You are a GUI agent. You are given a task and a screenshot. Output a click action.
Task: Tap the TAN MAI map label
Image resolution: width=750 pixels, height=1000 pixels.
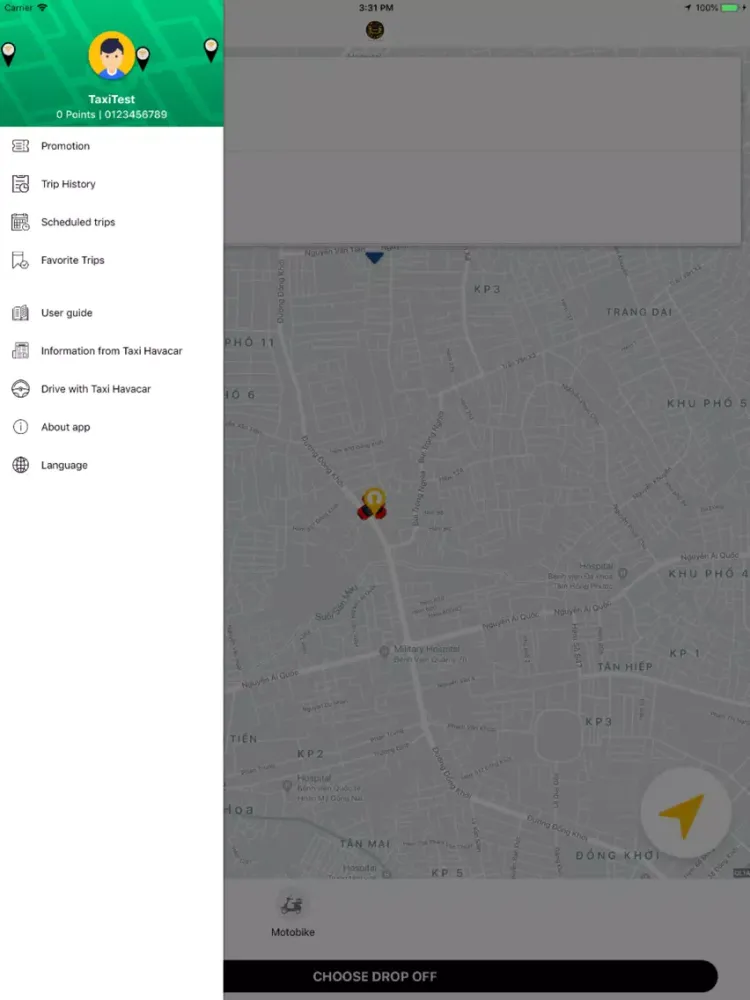click(364, 844)
